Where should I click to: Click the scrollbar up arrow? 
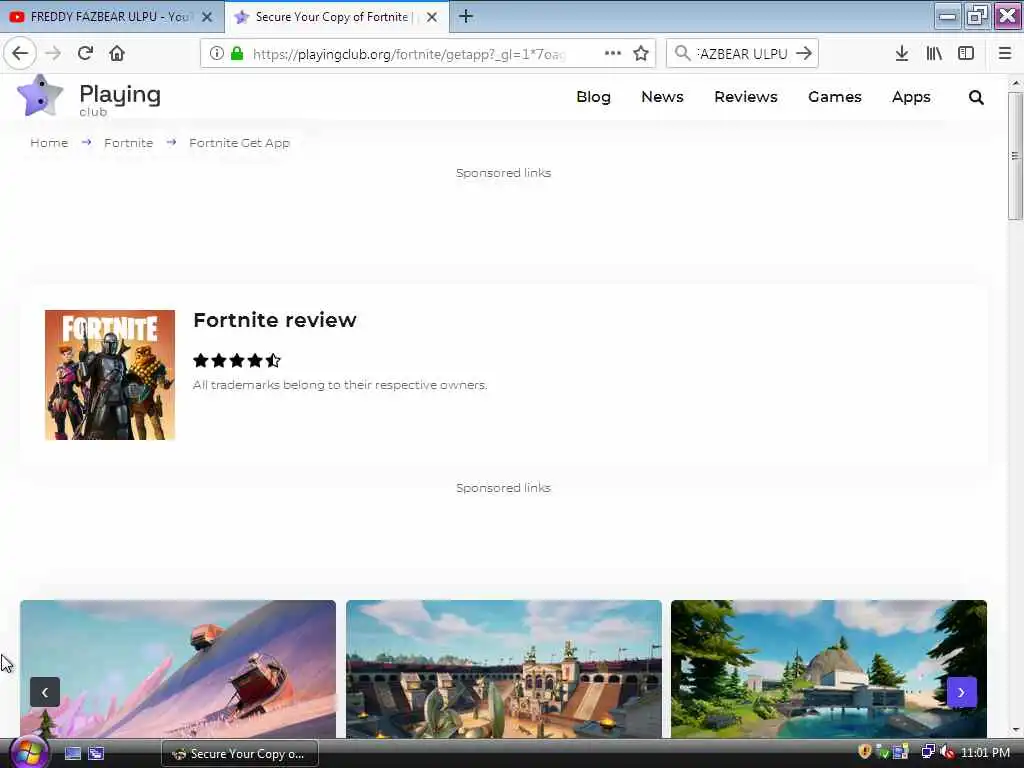[x=1015, y=84]
